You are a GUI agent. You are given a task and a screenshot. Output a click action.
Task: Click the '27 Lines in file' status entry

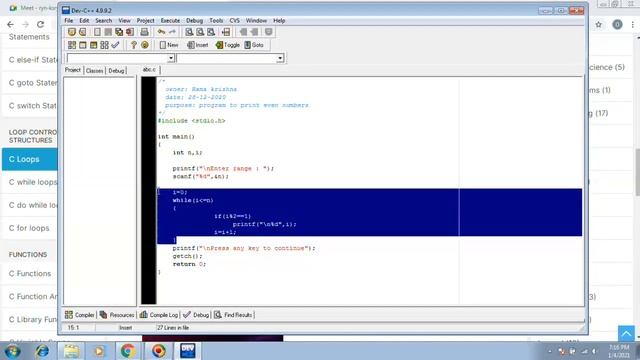pos(173,327)
